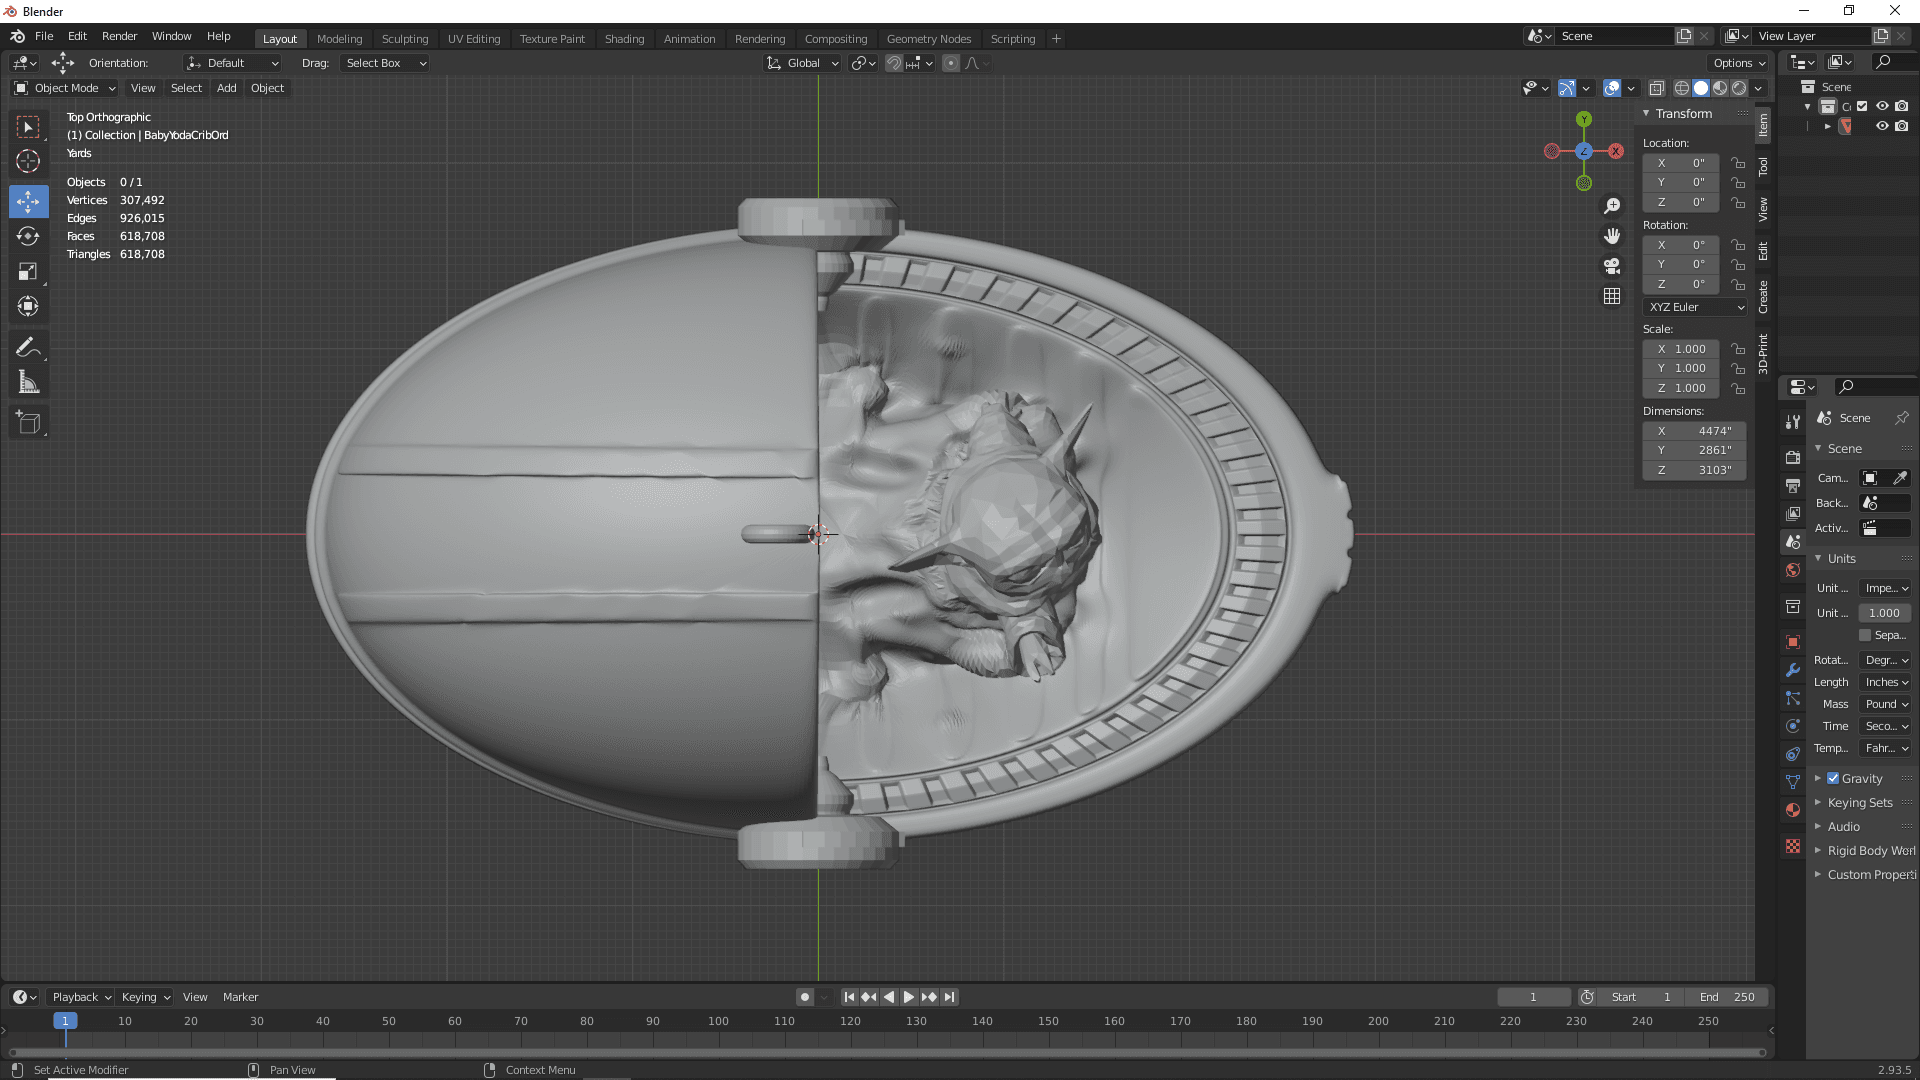Open the Object Data properties triangle icon
This screenshot has width=1920, height=1080.
(1793, 782)
